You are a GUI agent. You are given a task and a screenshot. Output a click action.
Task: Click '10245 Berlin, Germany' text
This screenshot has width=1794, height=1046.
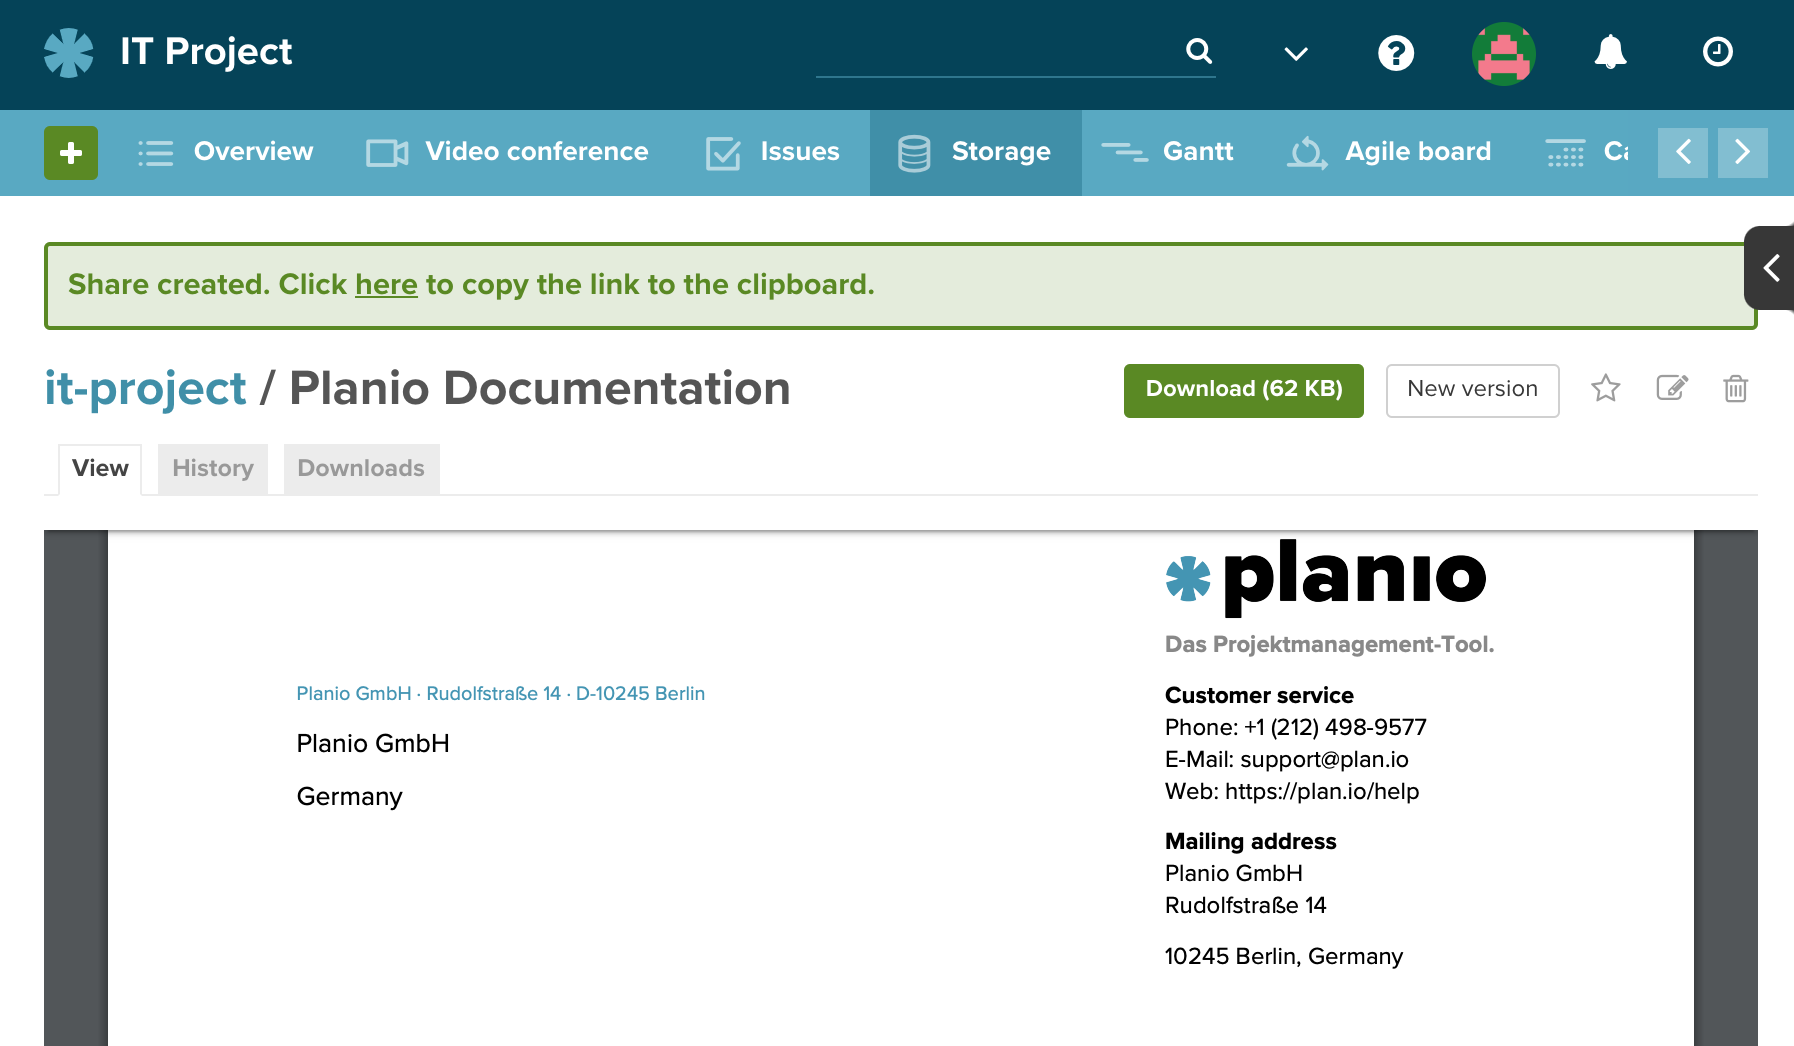coord(1284,957)
